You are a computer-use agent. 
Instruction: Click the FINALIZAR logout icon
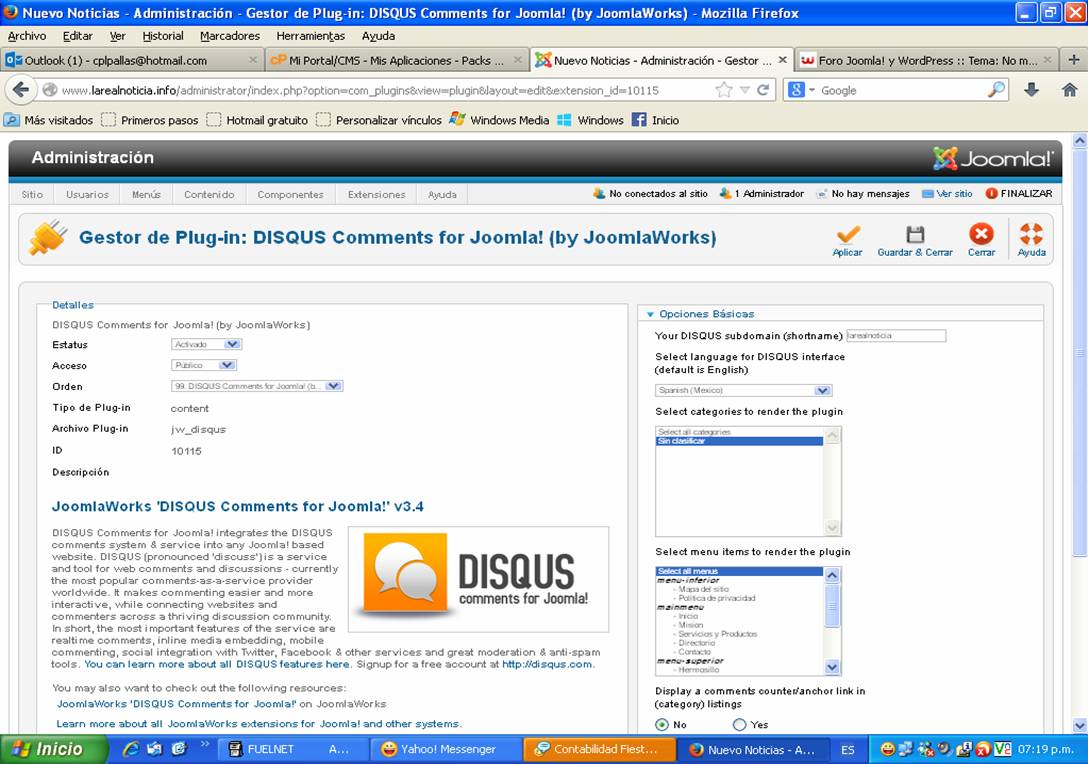coord(992,194)
